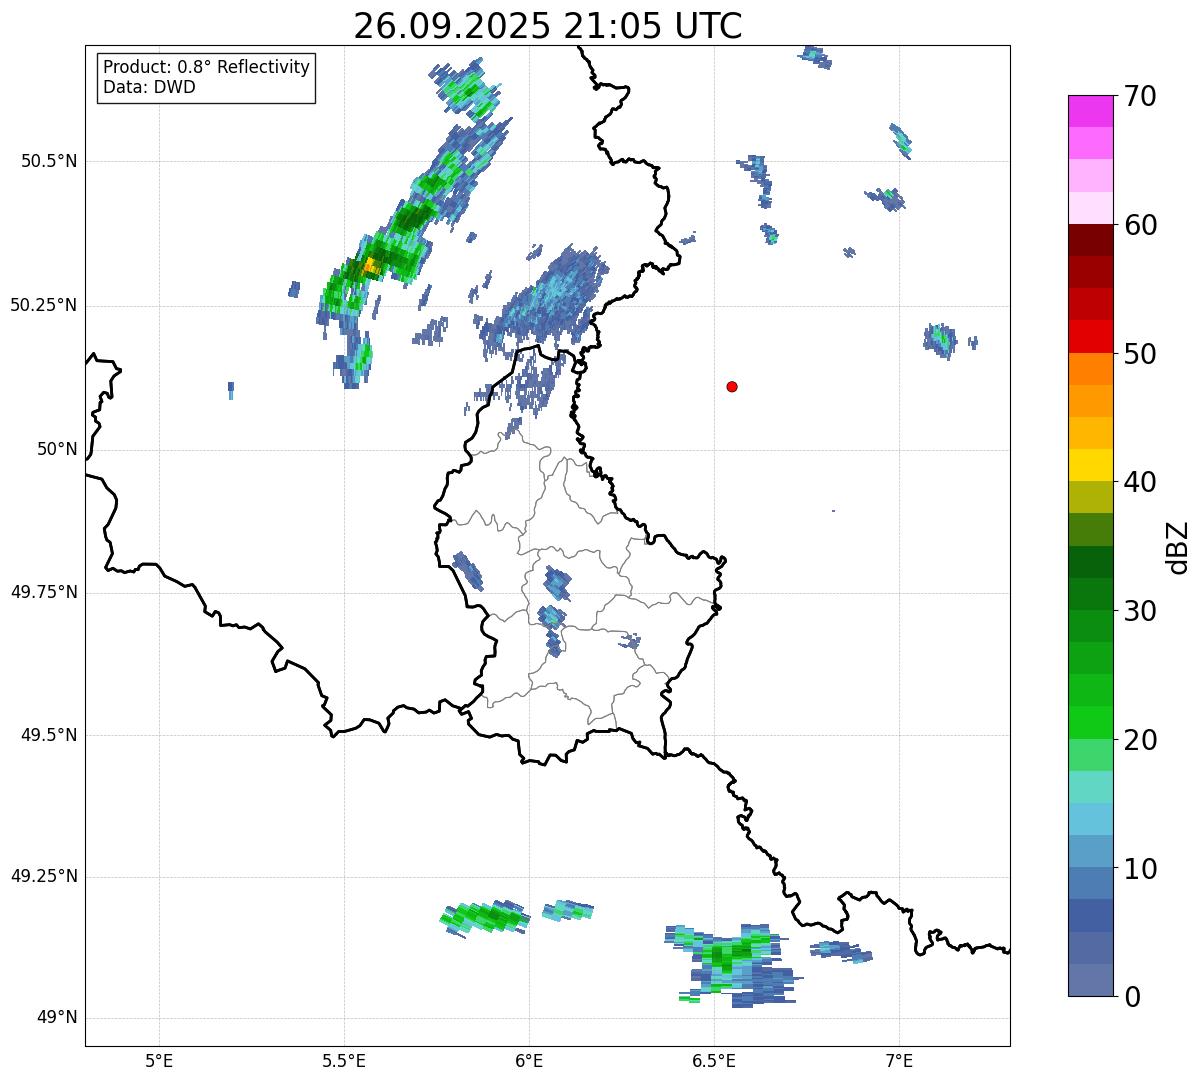Click the colorbar value 0
Viewport: 1202px width, 1081px height.
1132,996
